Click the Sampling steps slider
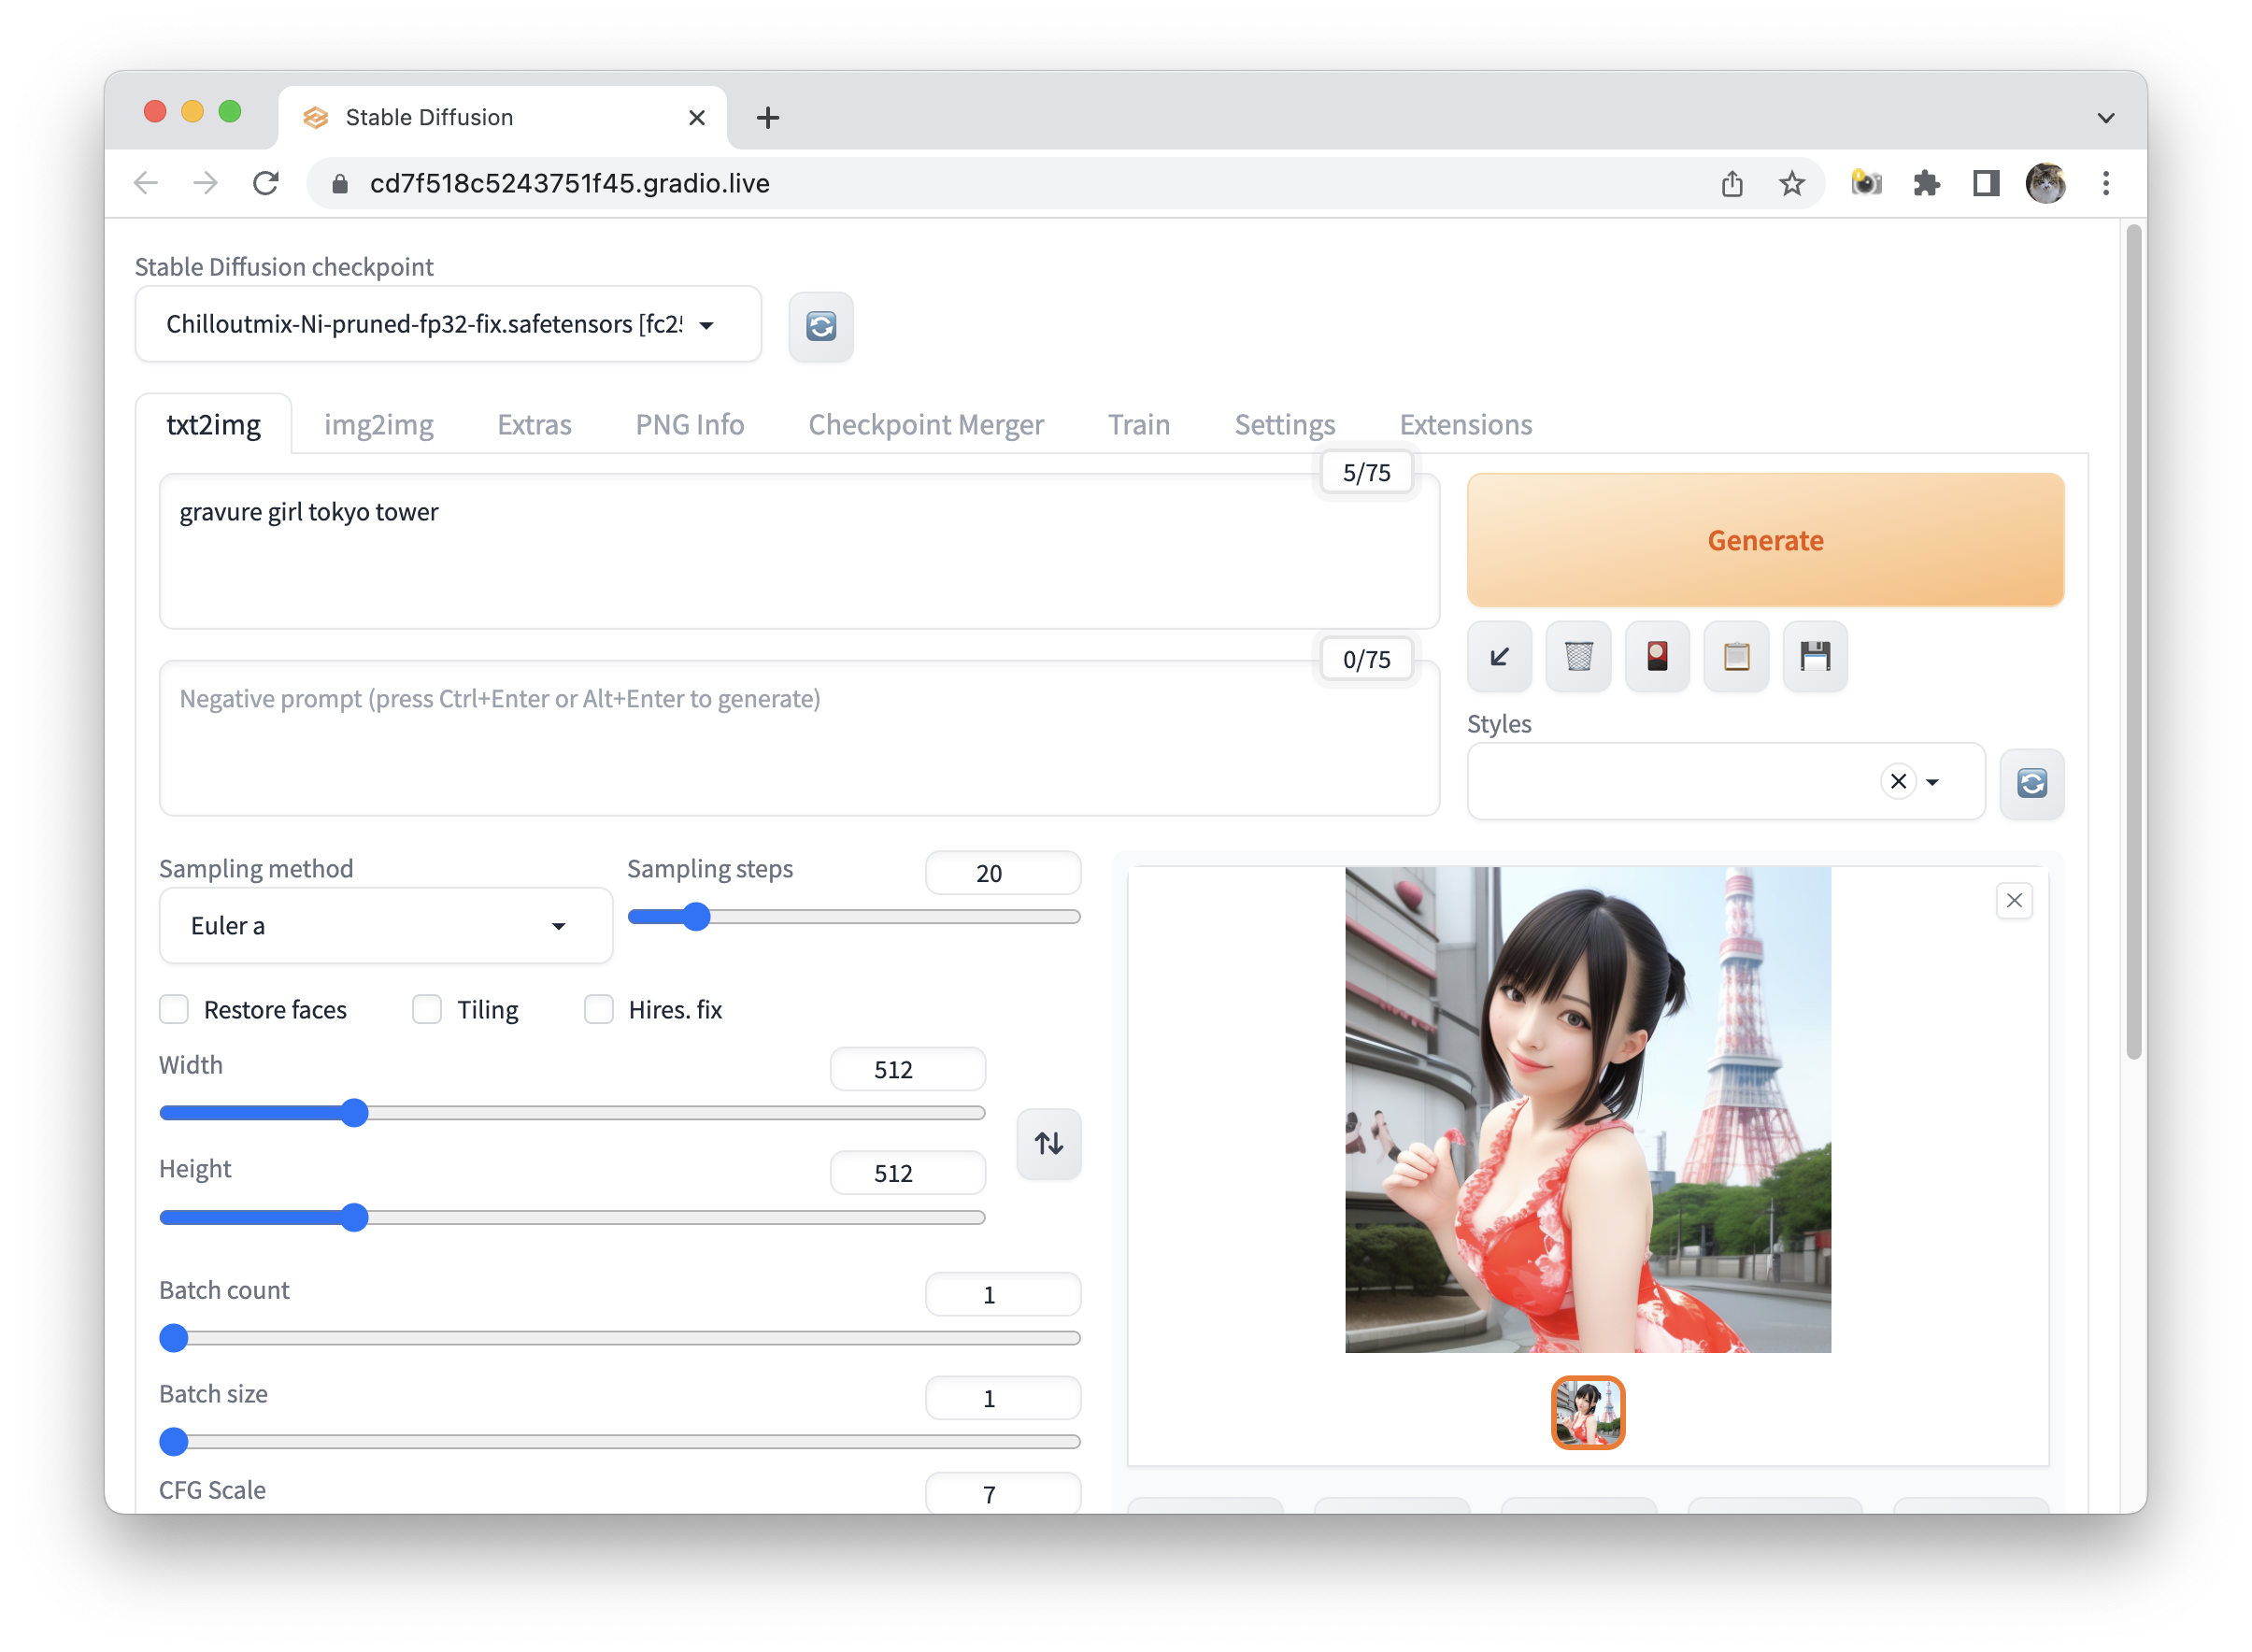This screenshot has height=1652, width=2252. pos(853,916)
